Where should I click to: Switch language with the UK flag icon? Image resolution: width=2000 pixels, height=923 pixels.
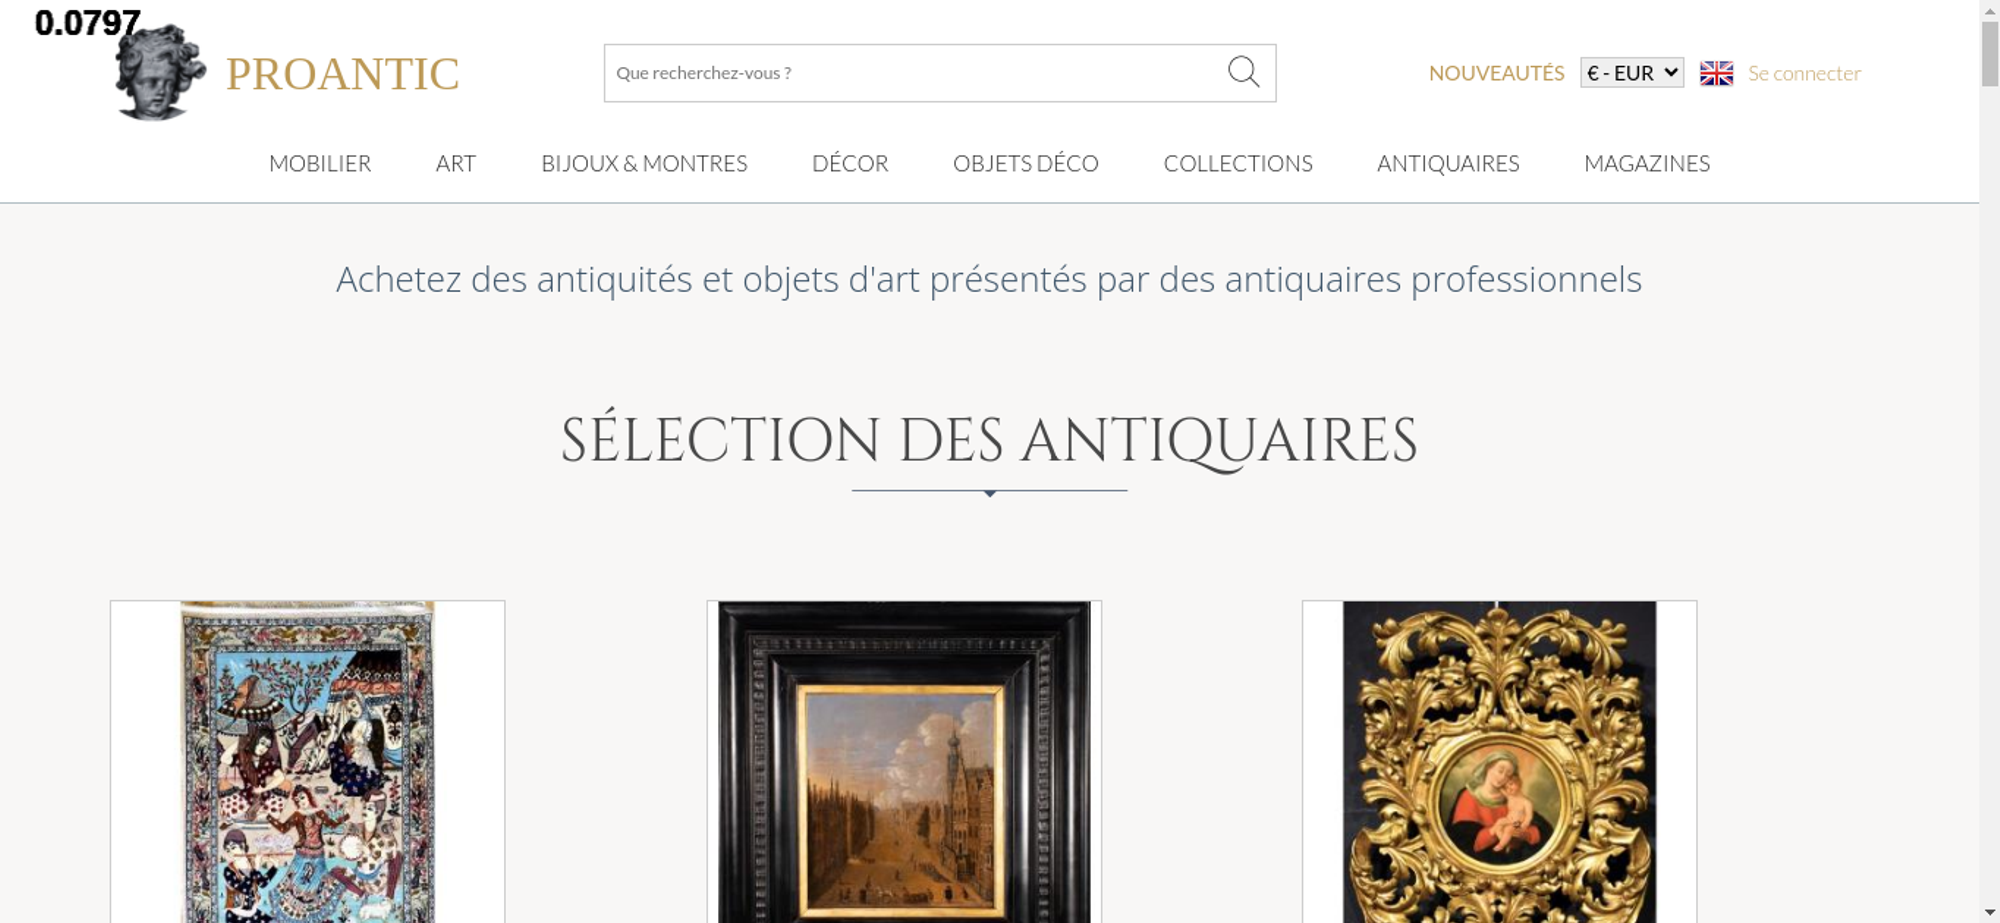[x=1716, y=73]
